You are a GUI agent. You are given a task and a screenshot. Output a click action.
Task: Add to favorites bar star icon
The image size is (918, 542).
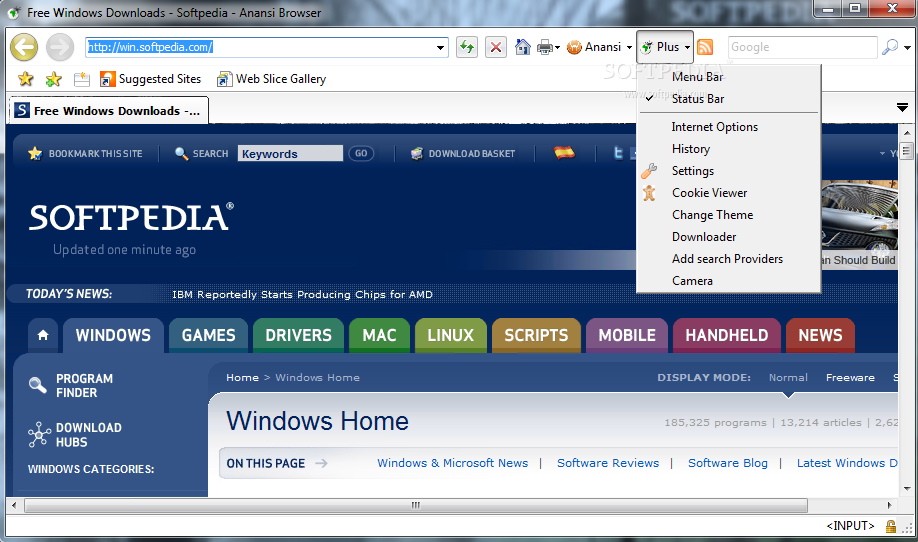[x=53, y=78]
